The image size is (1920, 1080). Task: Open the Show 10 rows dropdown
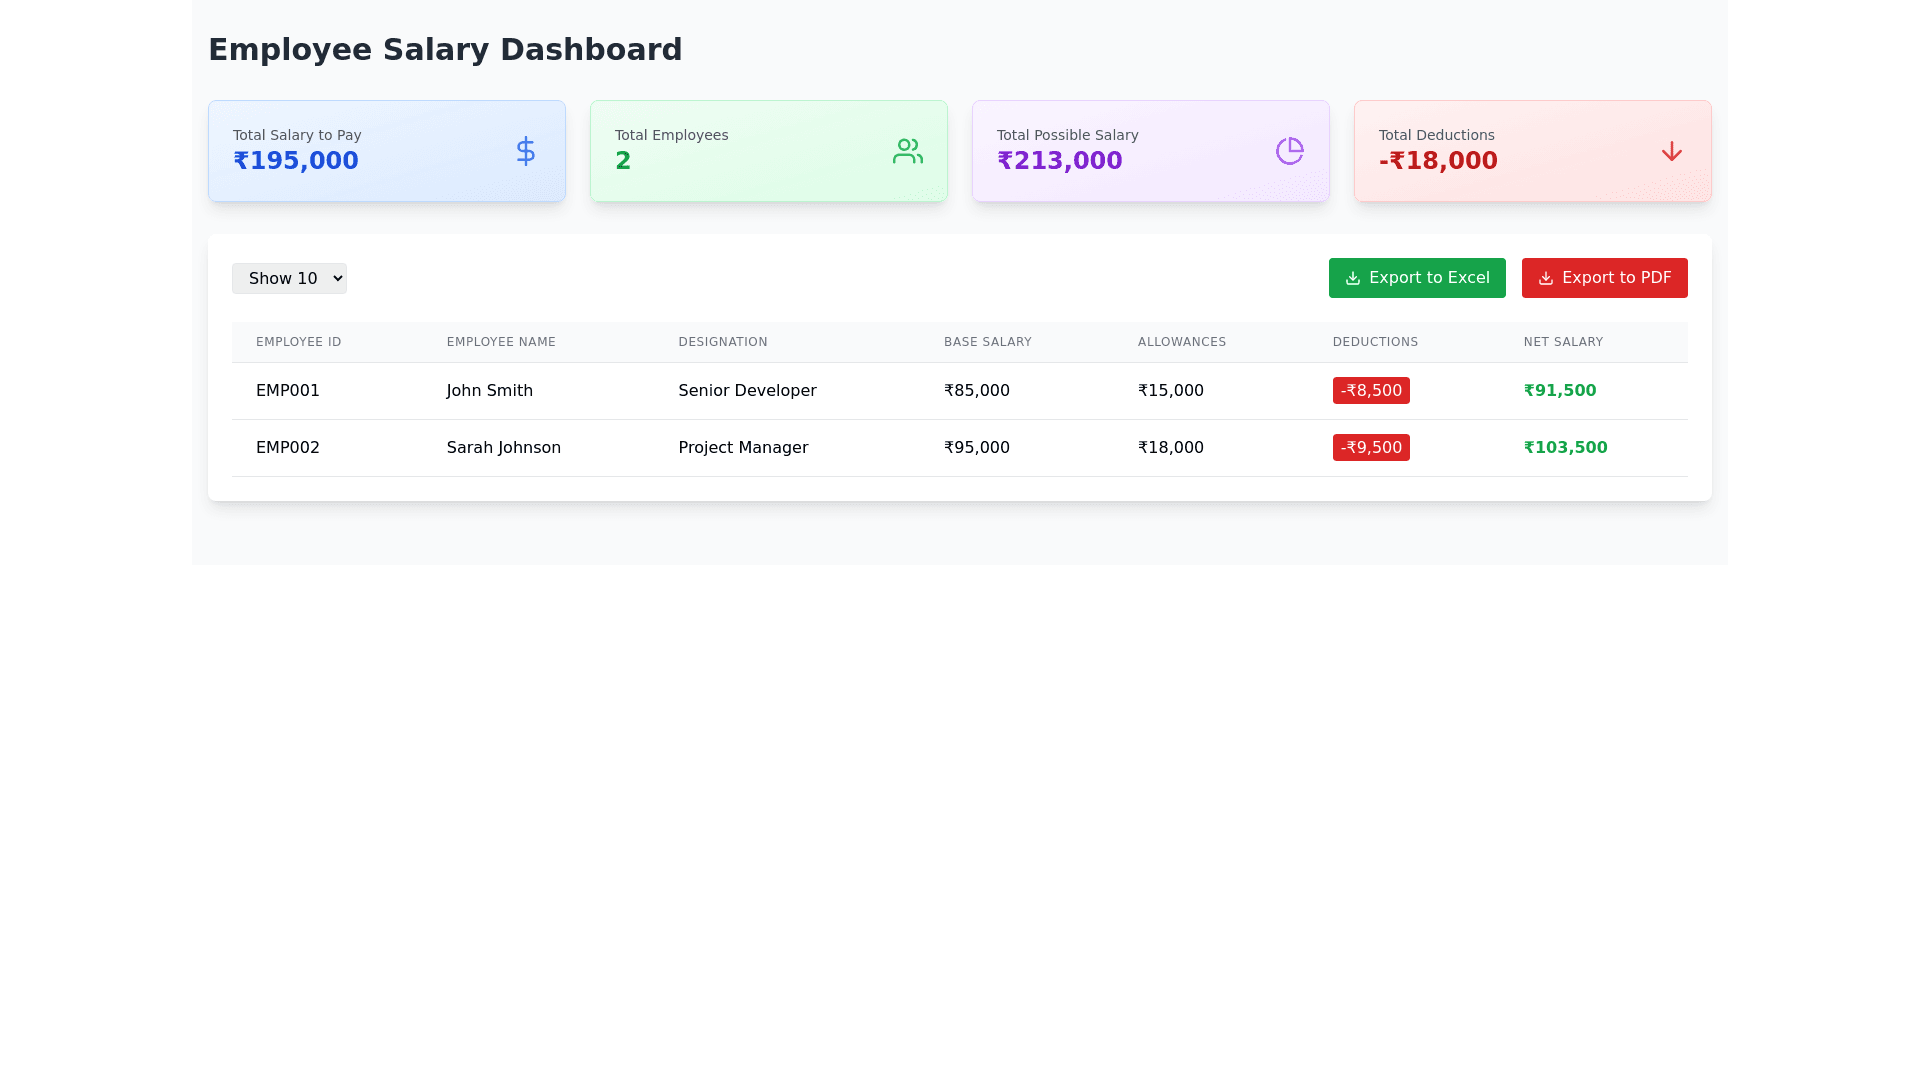[x=289, y=278]
